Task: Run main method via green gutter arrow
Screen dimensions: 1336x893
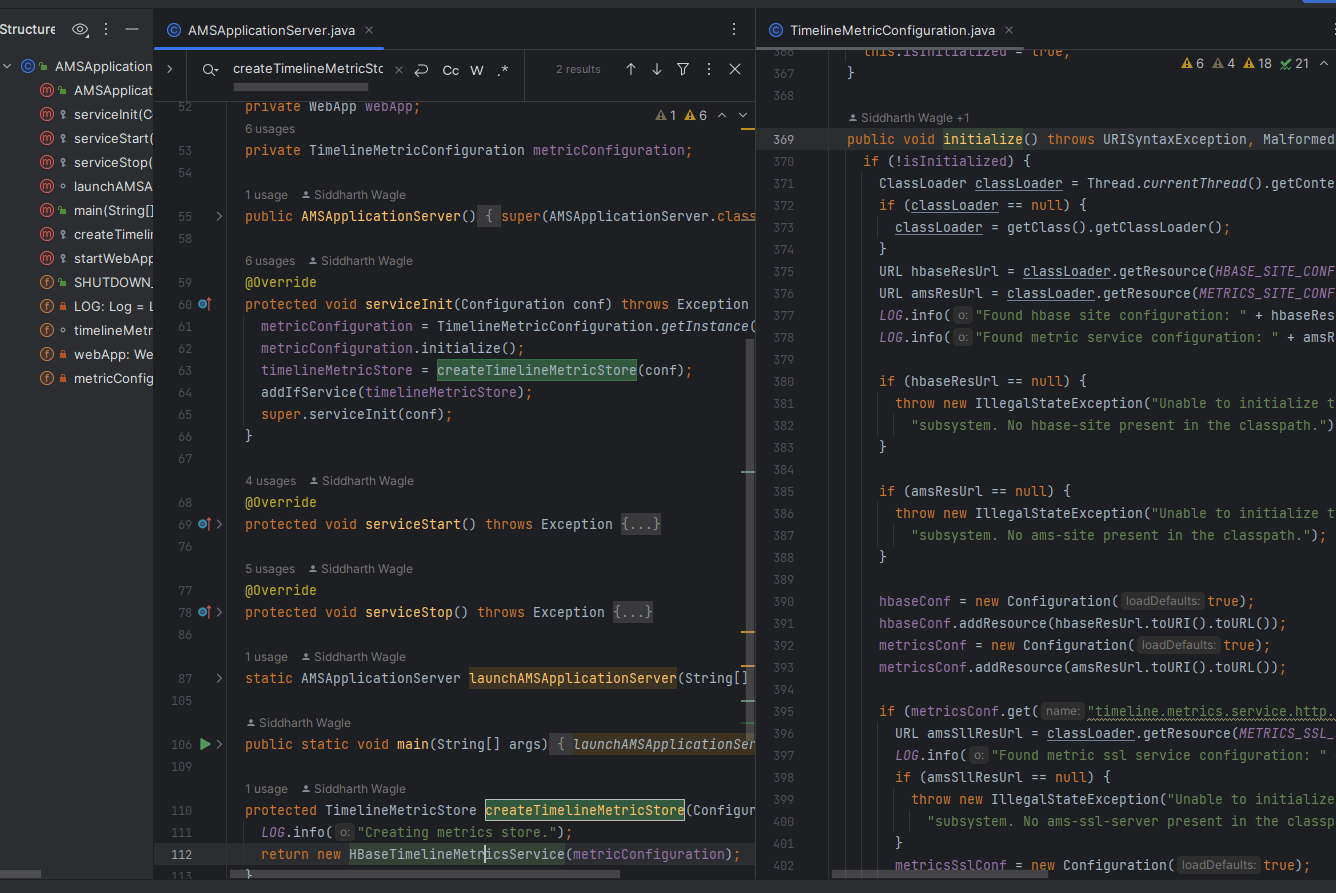Action: (x=205, y=744)
